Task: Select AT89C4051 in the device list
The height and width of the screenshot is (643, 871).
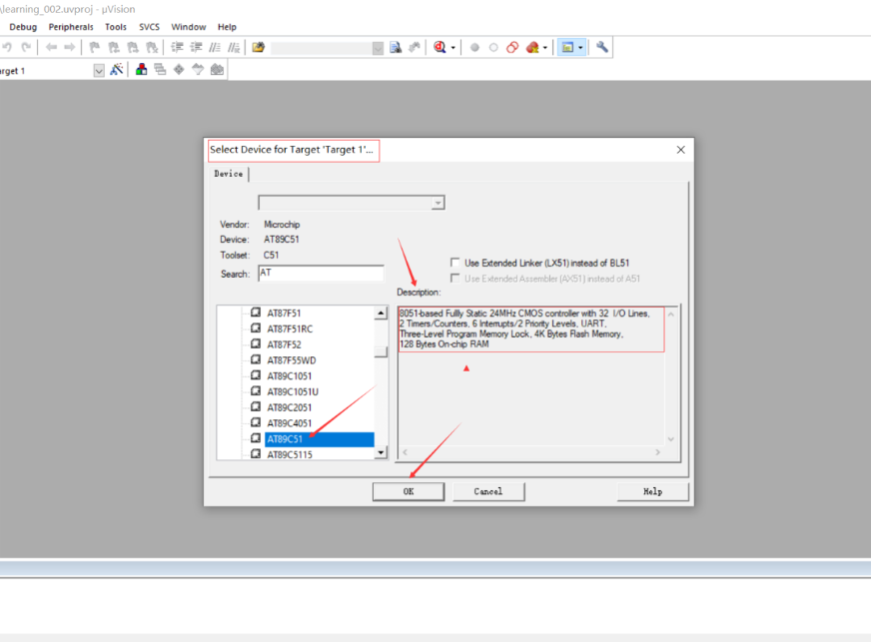Action: [289, 423]
